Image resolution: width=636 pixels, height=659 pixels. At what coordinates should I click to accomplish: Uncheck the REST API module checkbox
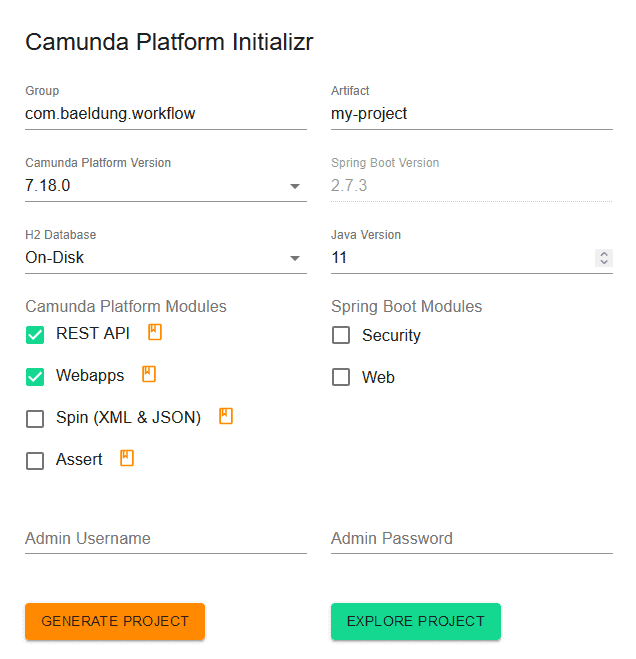pyautogui.click(x=35, y=335)
